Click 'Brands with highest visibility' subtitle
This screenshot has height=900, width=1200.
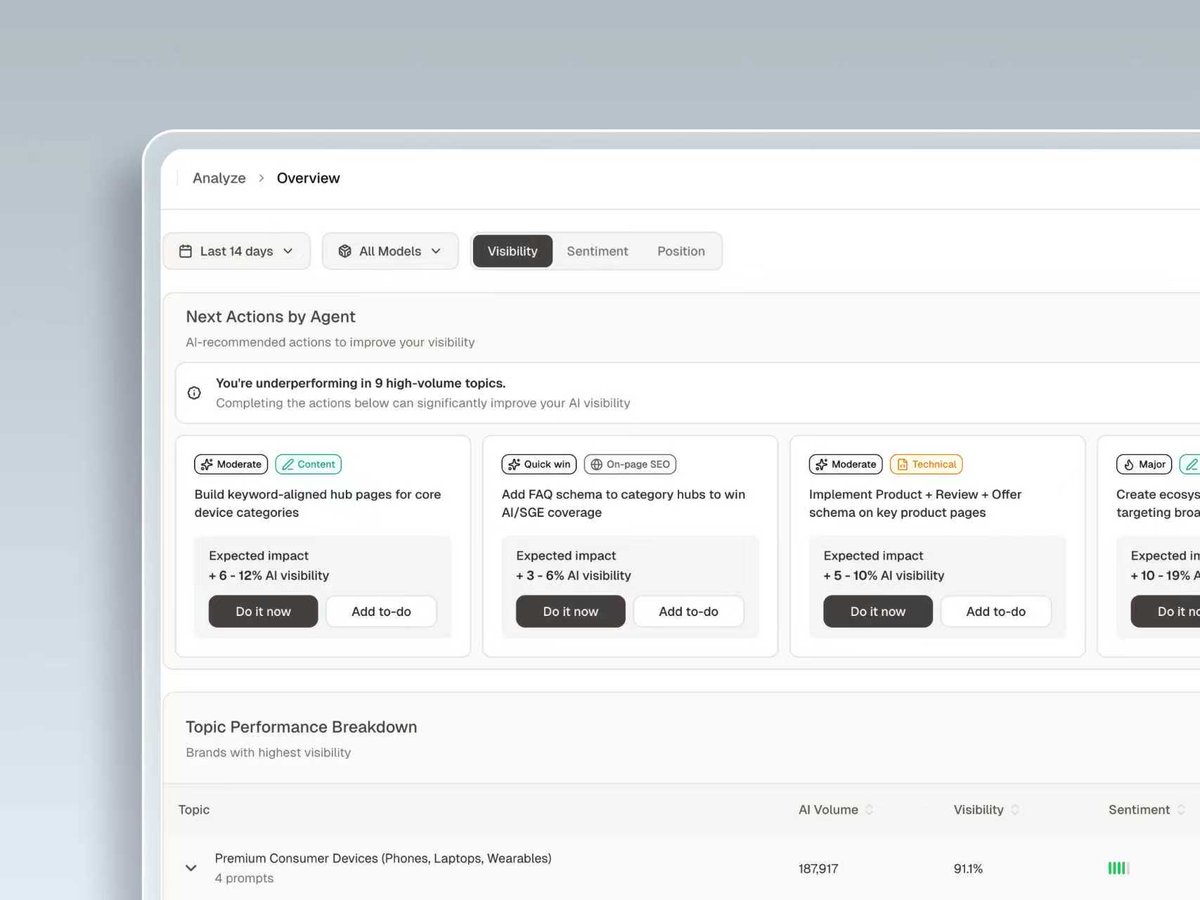pos(268,752)
